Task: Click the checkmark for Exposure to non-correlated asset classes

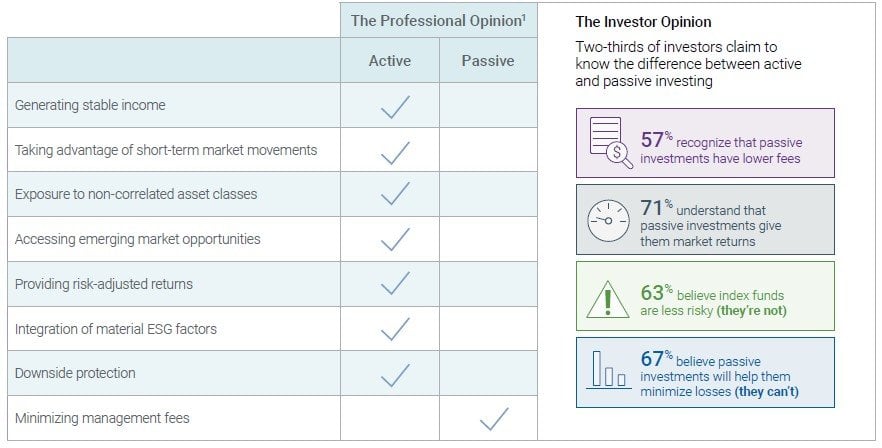Action: click(x=394, y=194)
